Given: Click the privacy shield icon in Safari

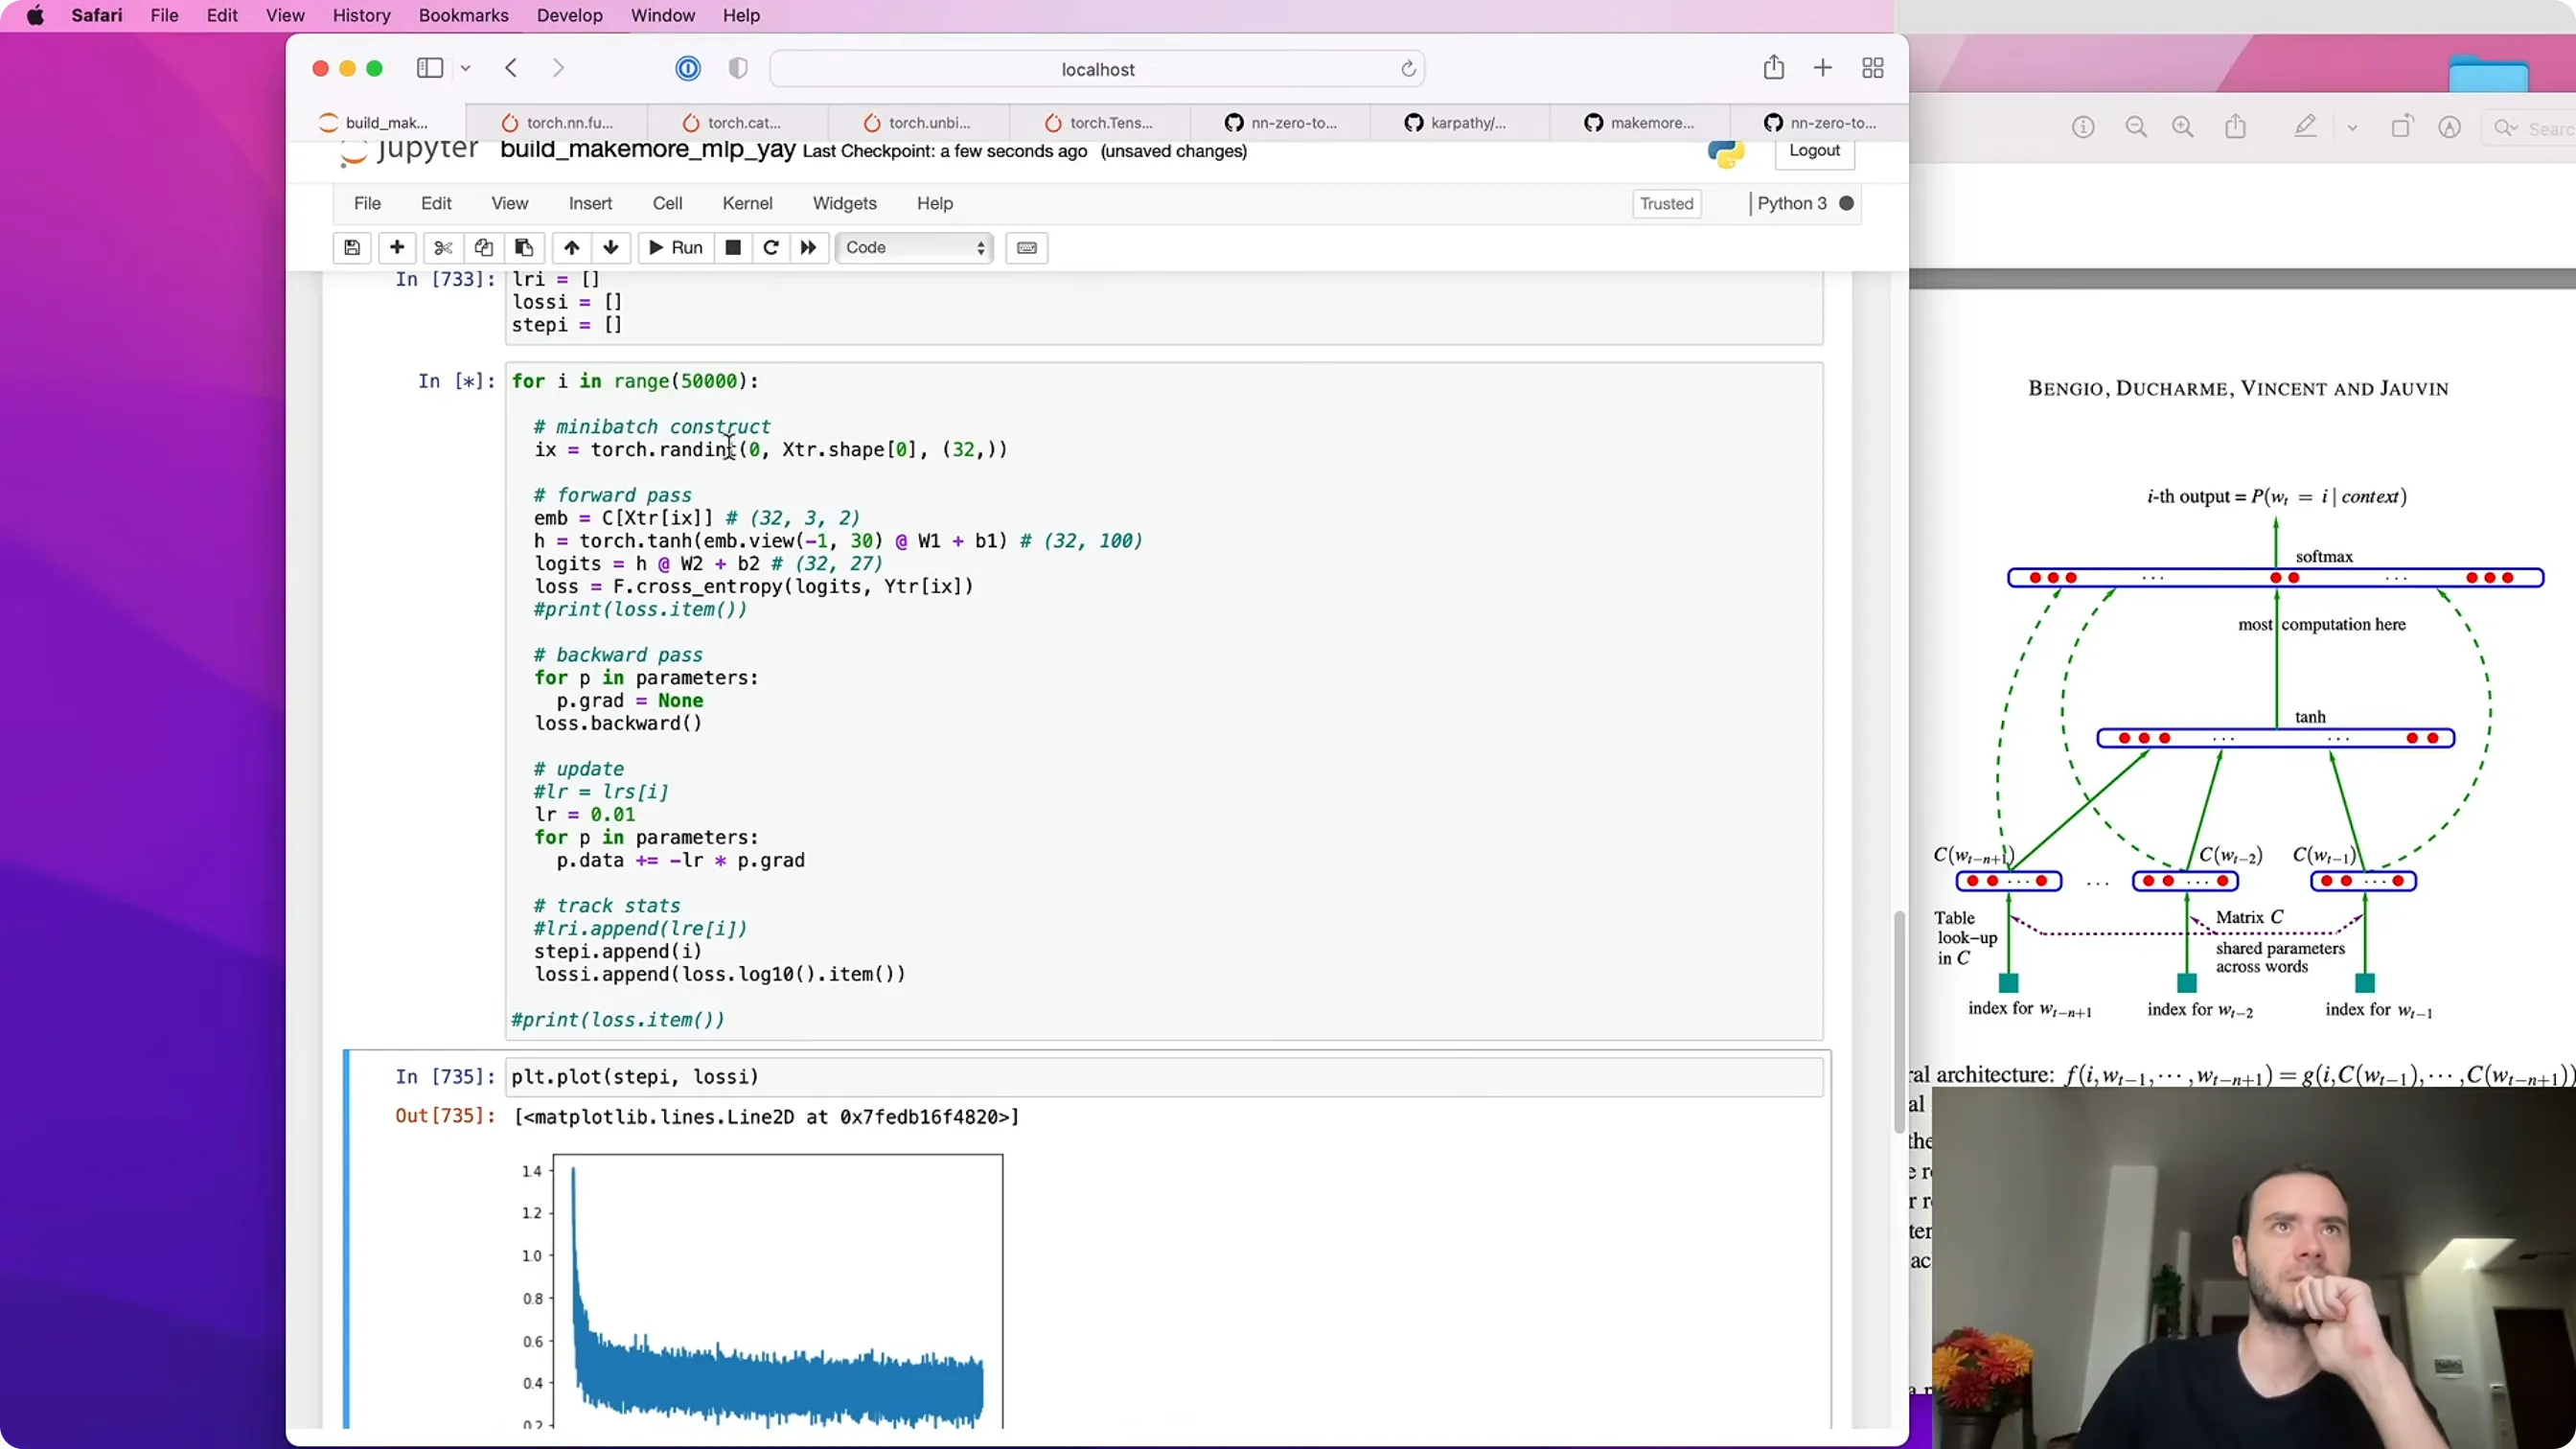Looking at the screenshot, I should pos(738,68).
